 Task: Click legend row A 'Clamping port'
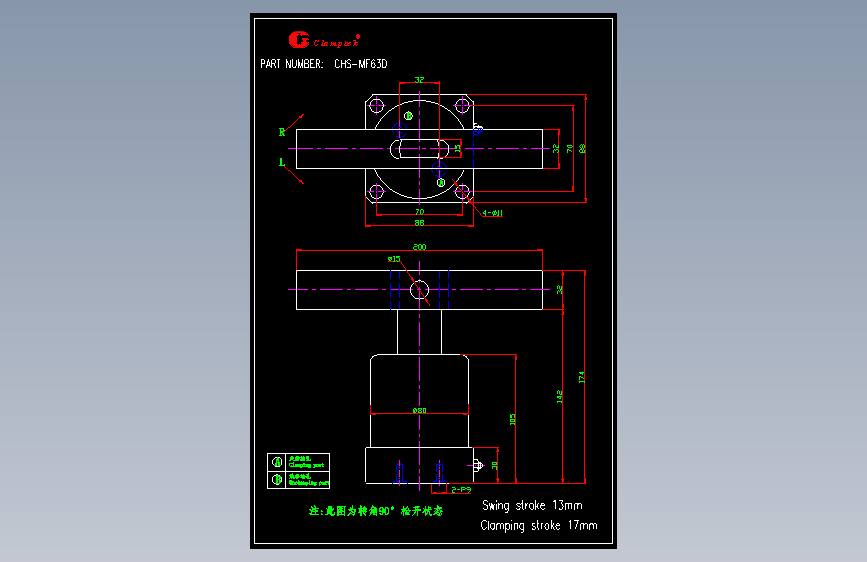tap(299, 462)
